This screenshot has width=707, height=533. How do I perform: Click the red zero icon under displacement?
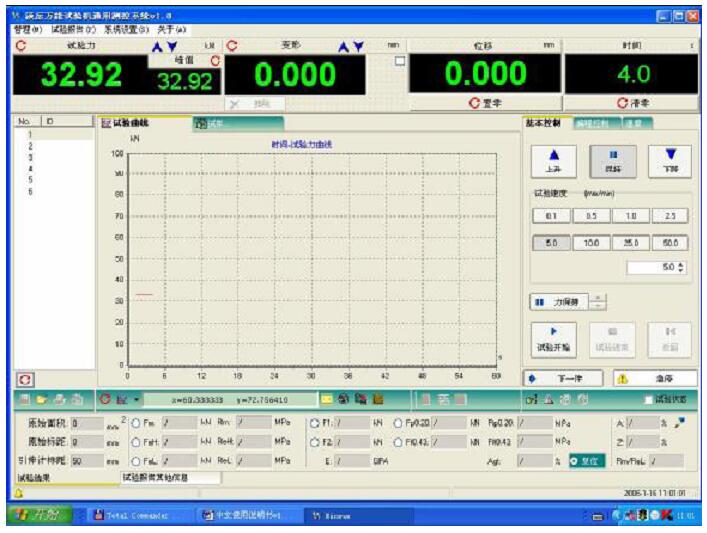click(x=473, y=103)
